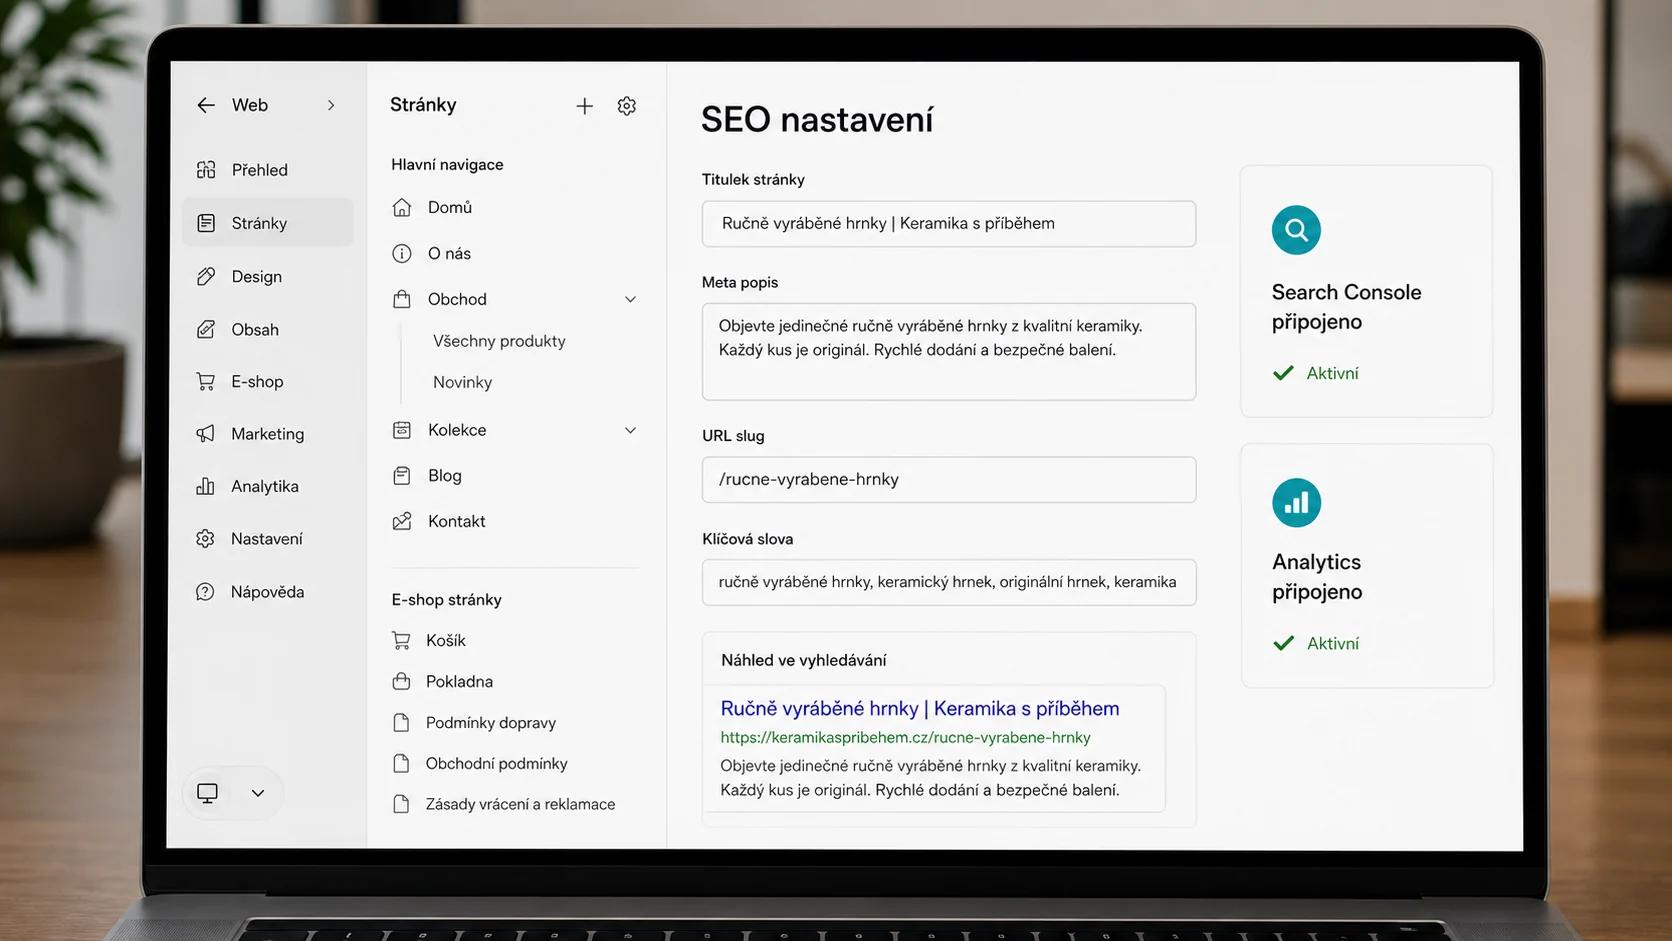Click the Podmínky dopravy document icon
This screenshot has width=1672, height=941.
click(401, 722)
